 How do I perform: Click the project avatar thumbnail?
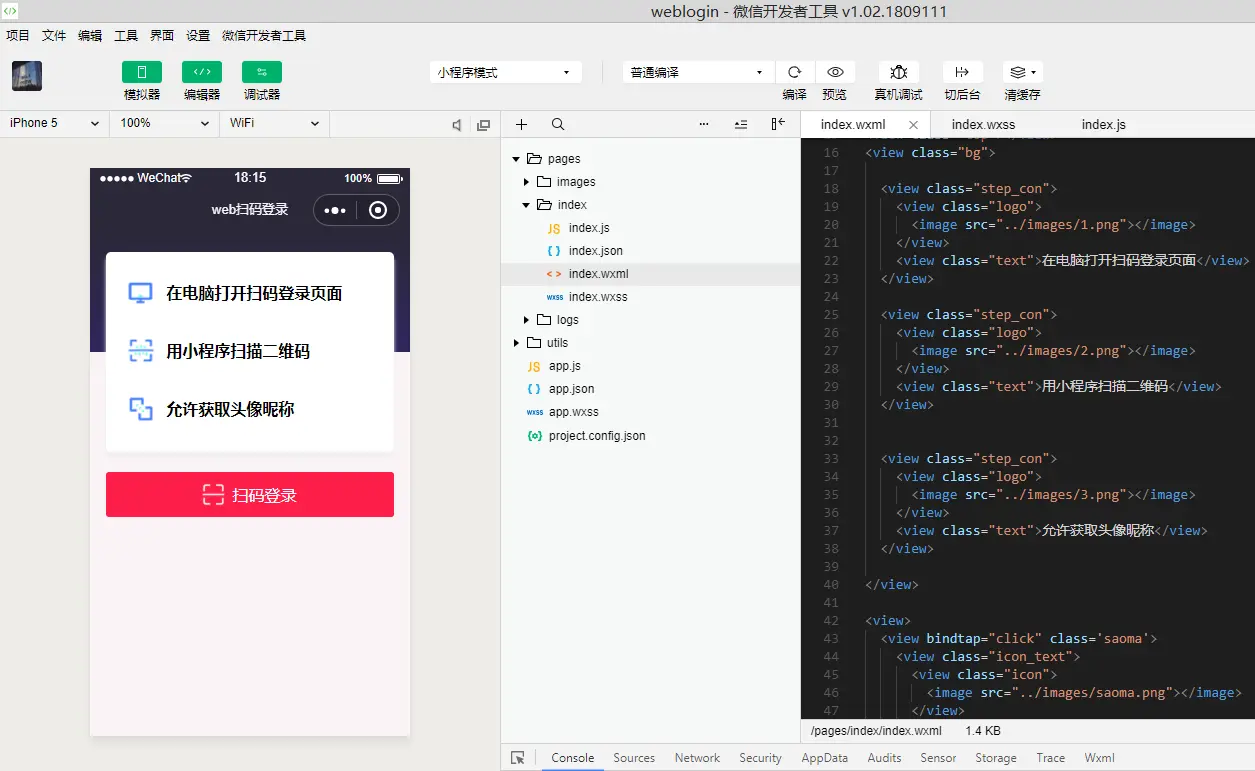(x=27, y=76)
